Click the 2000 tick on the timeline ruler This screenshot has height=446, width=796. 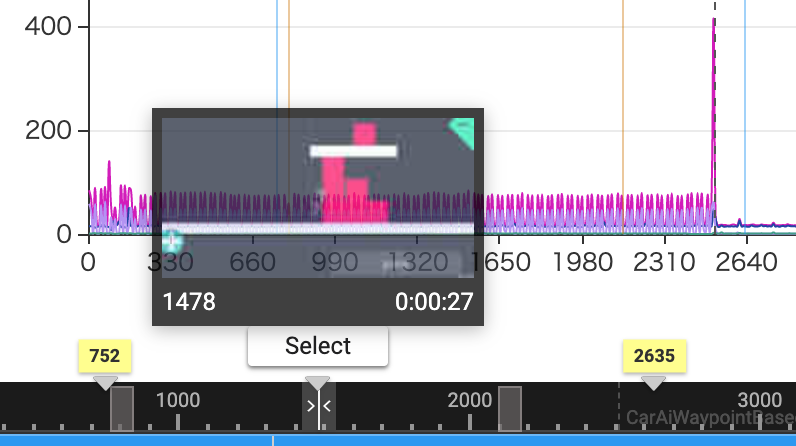tap(470, 401)
